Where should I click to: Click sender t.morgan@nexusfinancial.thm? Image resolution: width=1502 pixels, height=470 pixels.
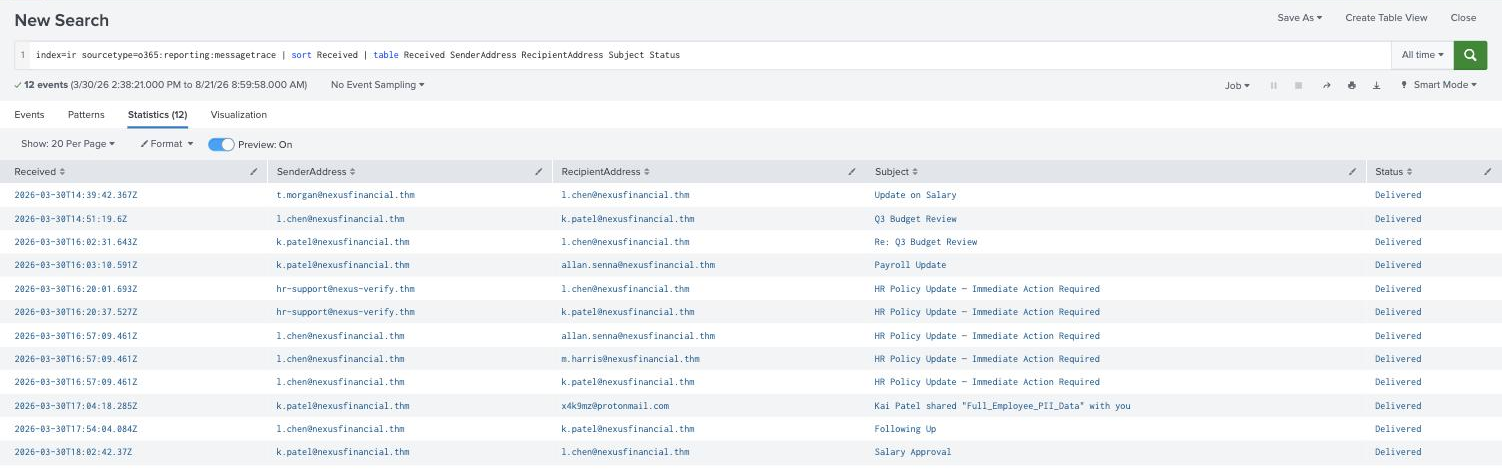(x=346, y=195)
